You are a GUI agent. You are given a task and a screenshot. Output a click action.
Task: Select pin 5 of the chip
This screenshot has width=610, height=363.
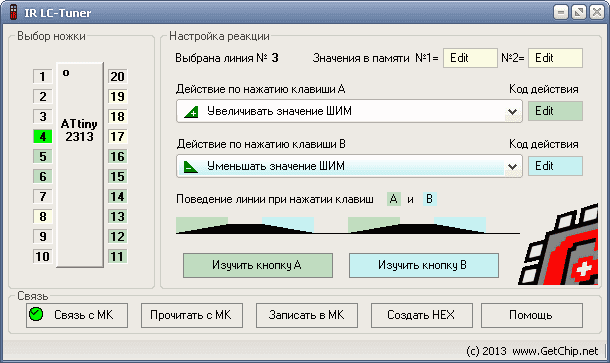pyautogui.click(x=42, y=156)
